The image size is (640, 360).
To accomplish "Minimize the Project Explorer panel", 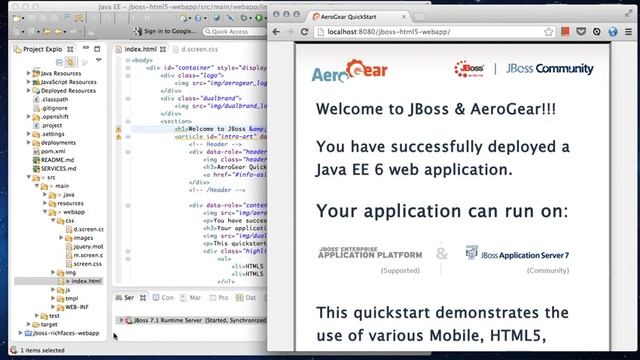I will [86, 49].
